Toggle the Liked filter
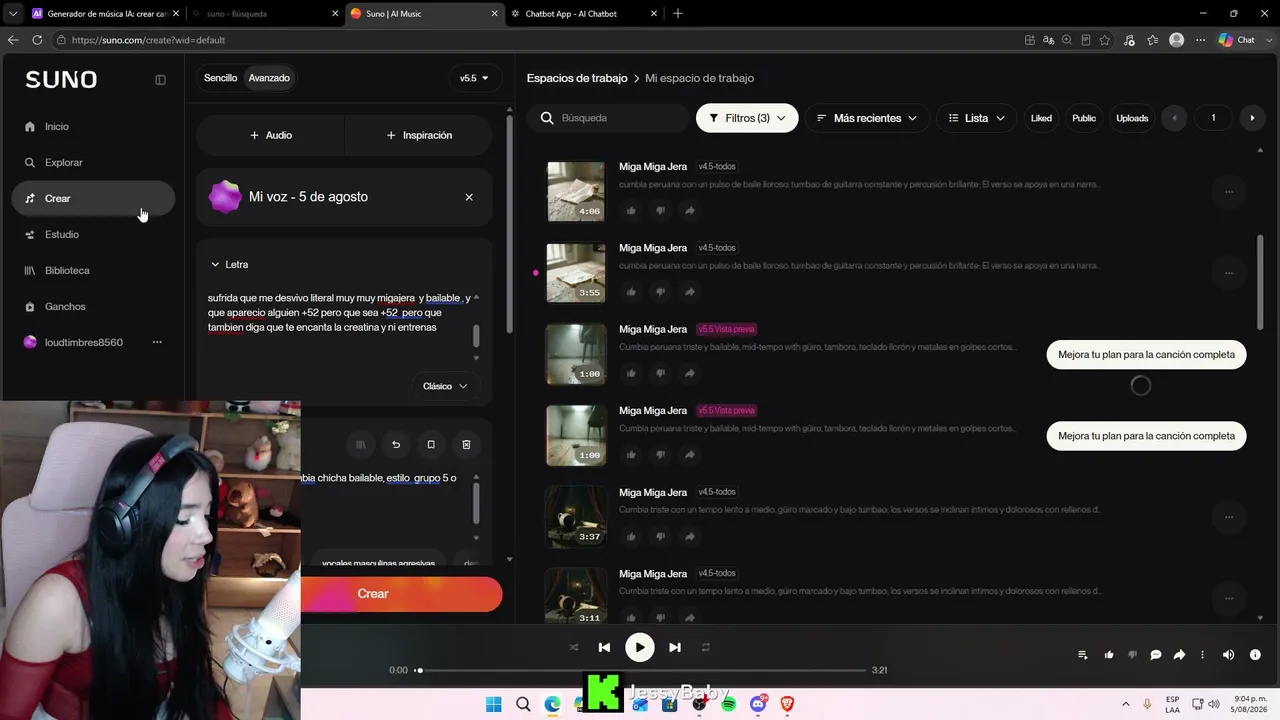 (1041, 118)
